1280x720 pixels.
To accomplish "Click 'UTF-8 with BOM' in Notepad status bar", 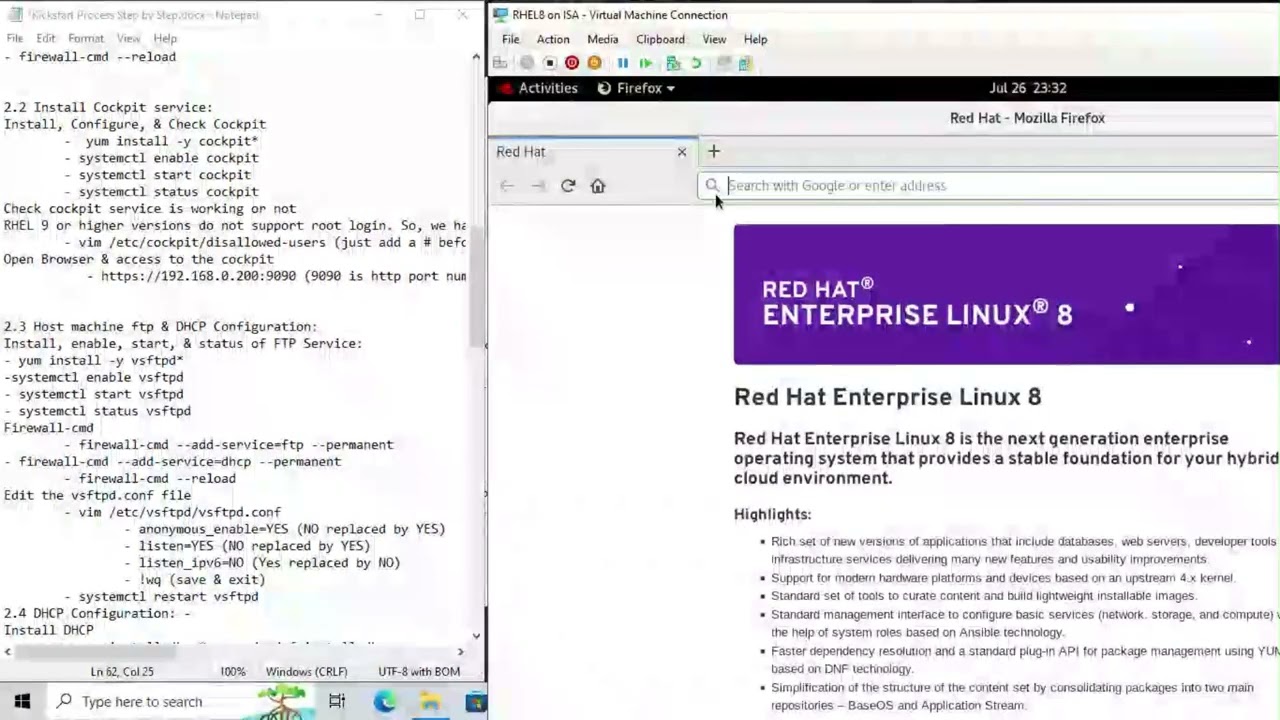I will (x=419, y=672).
